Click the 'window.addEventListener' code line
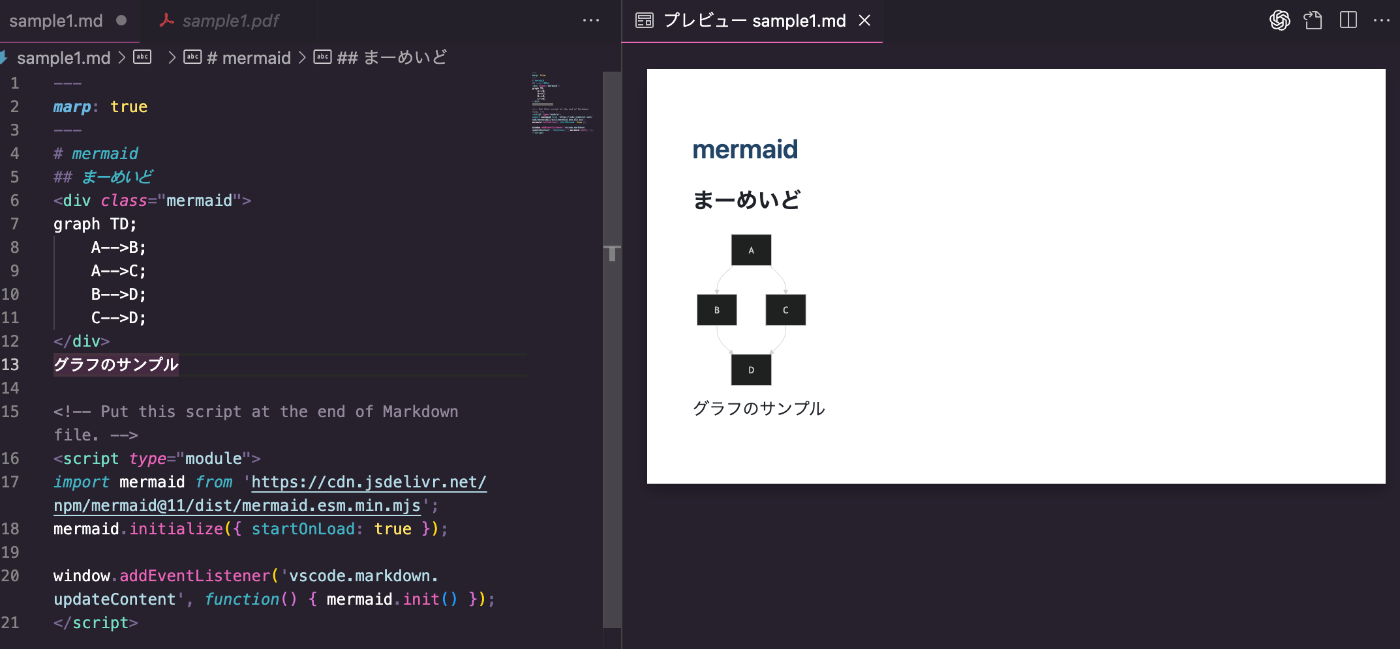Image resolution: width=1400 pixels, height=649 pixels. 274,587
